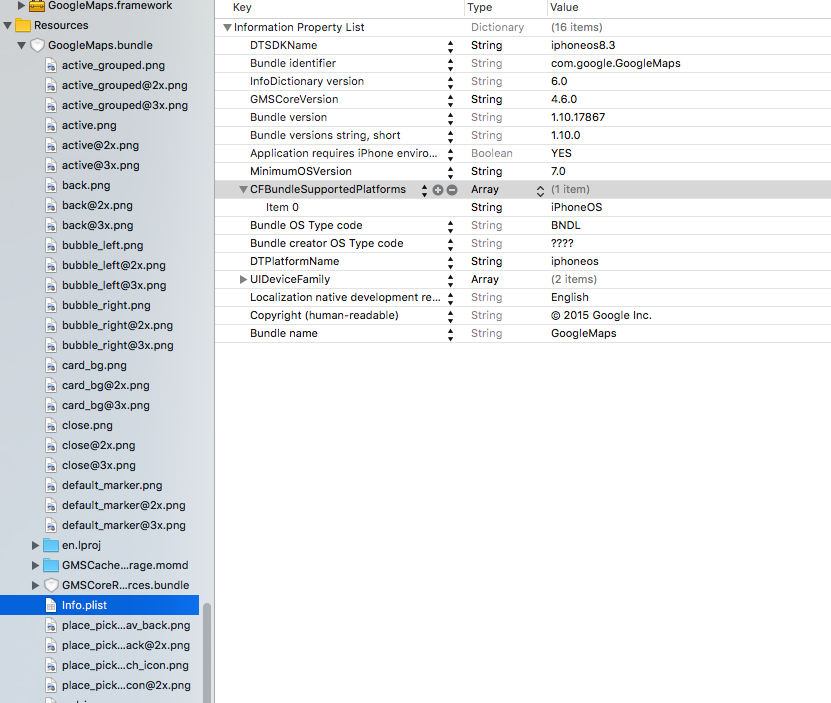Open the type popup for CFBundleSupportedPlatforms Array

pos(540,190)
